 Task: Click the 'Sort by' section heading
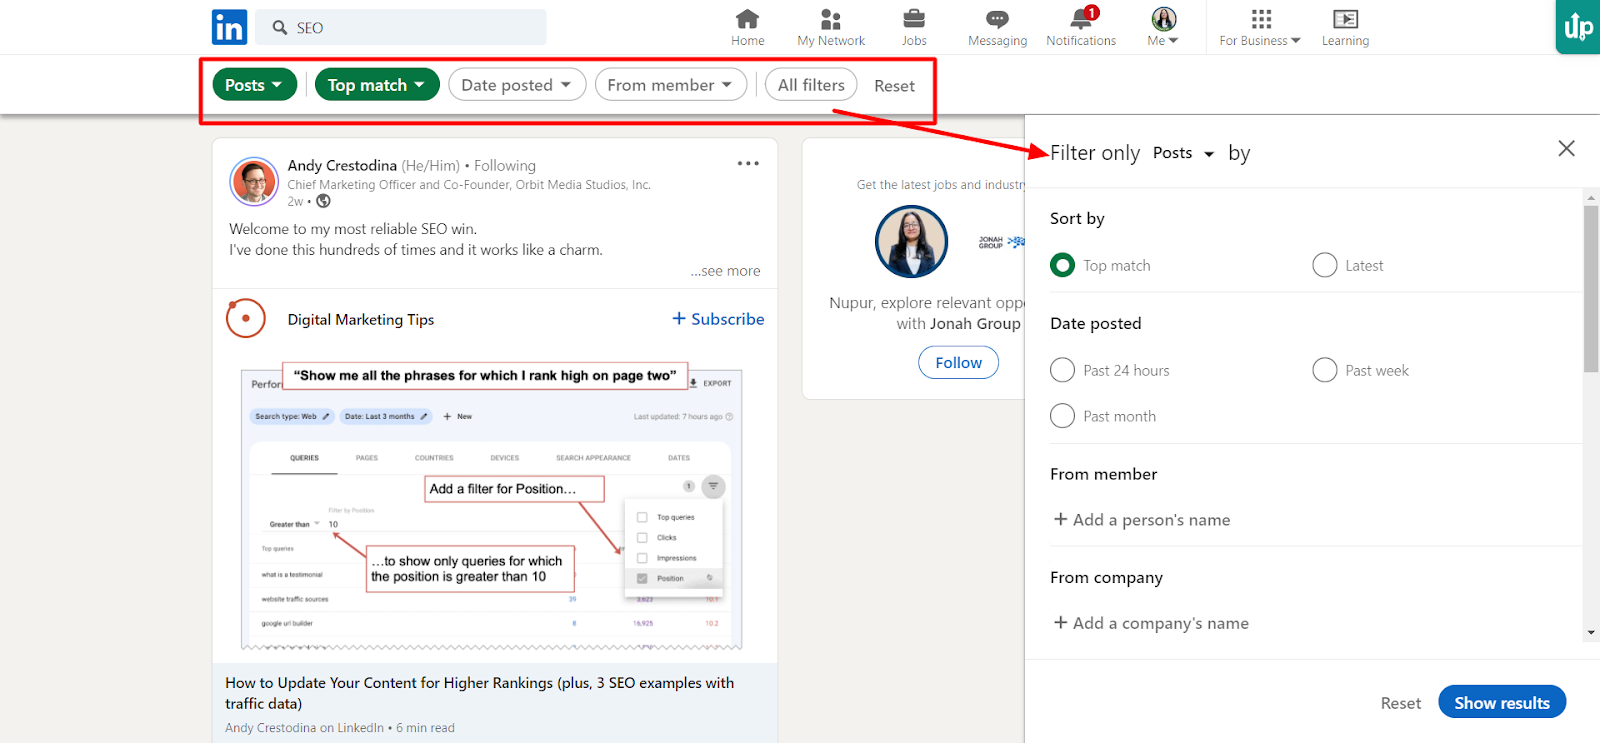click(1077, 218)
